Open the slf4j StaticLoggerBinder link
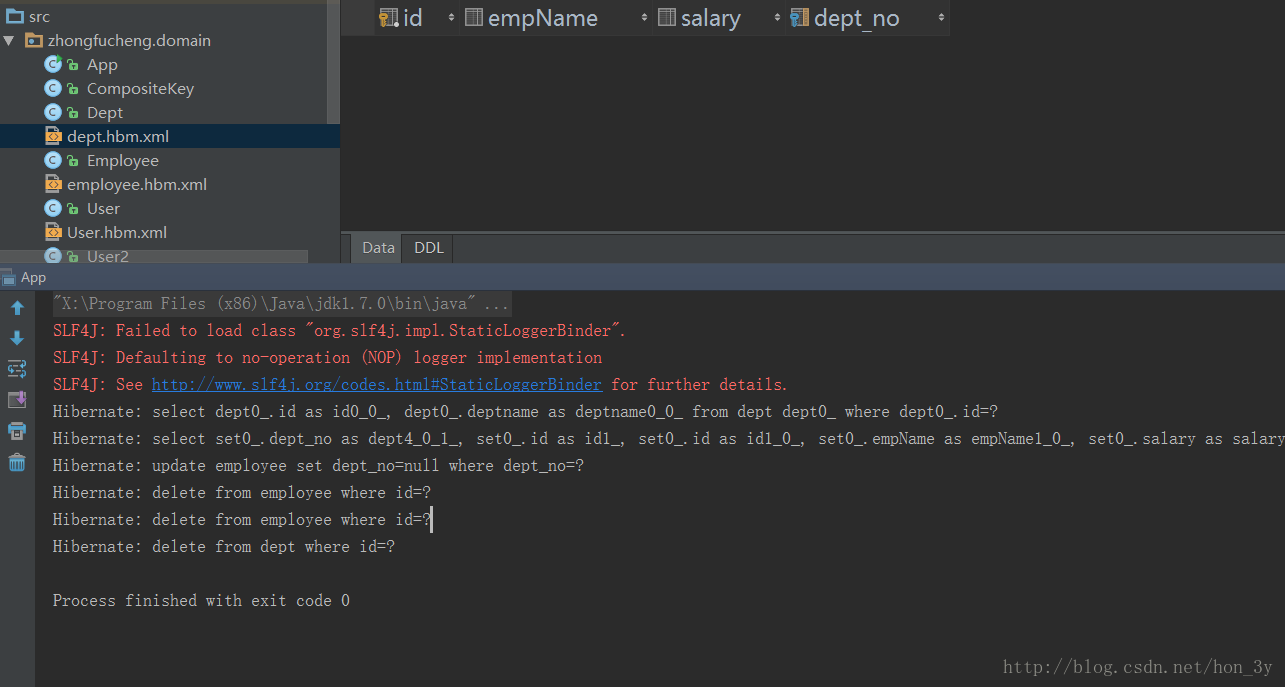 pyautogui.click(x=377, y=384)
